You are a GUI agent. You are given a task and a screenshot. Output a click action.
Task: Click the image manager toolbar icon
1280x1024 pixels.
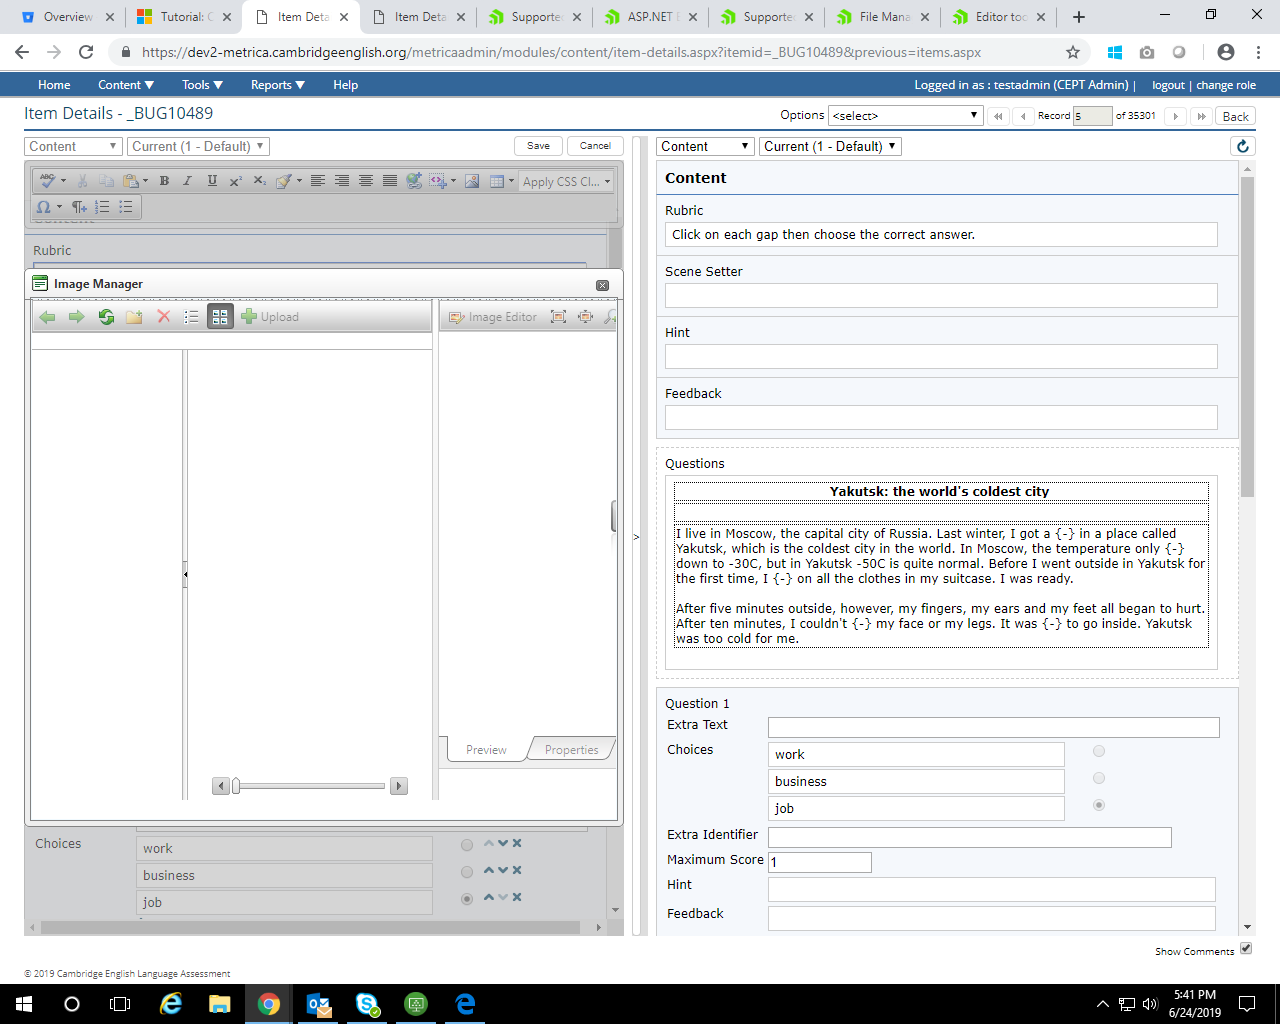tap(472, 181)
